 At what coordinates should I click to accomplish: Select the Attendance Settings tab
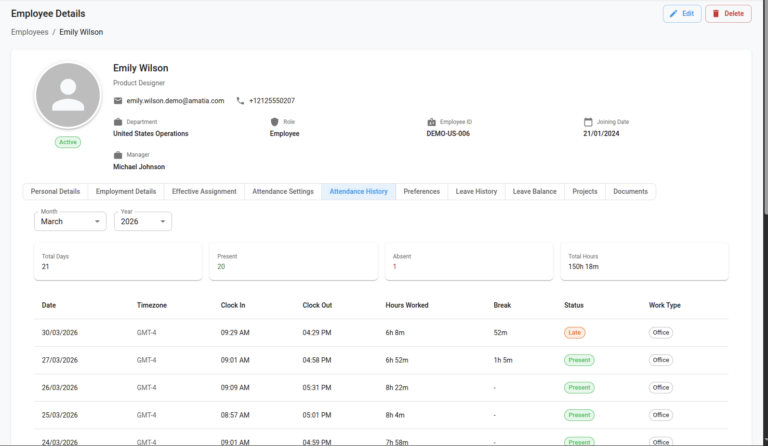coord(283,191)
